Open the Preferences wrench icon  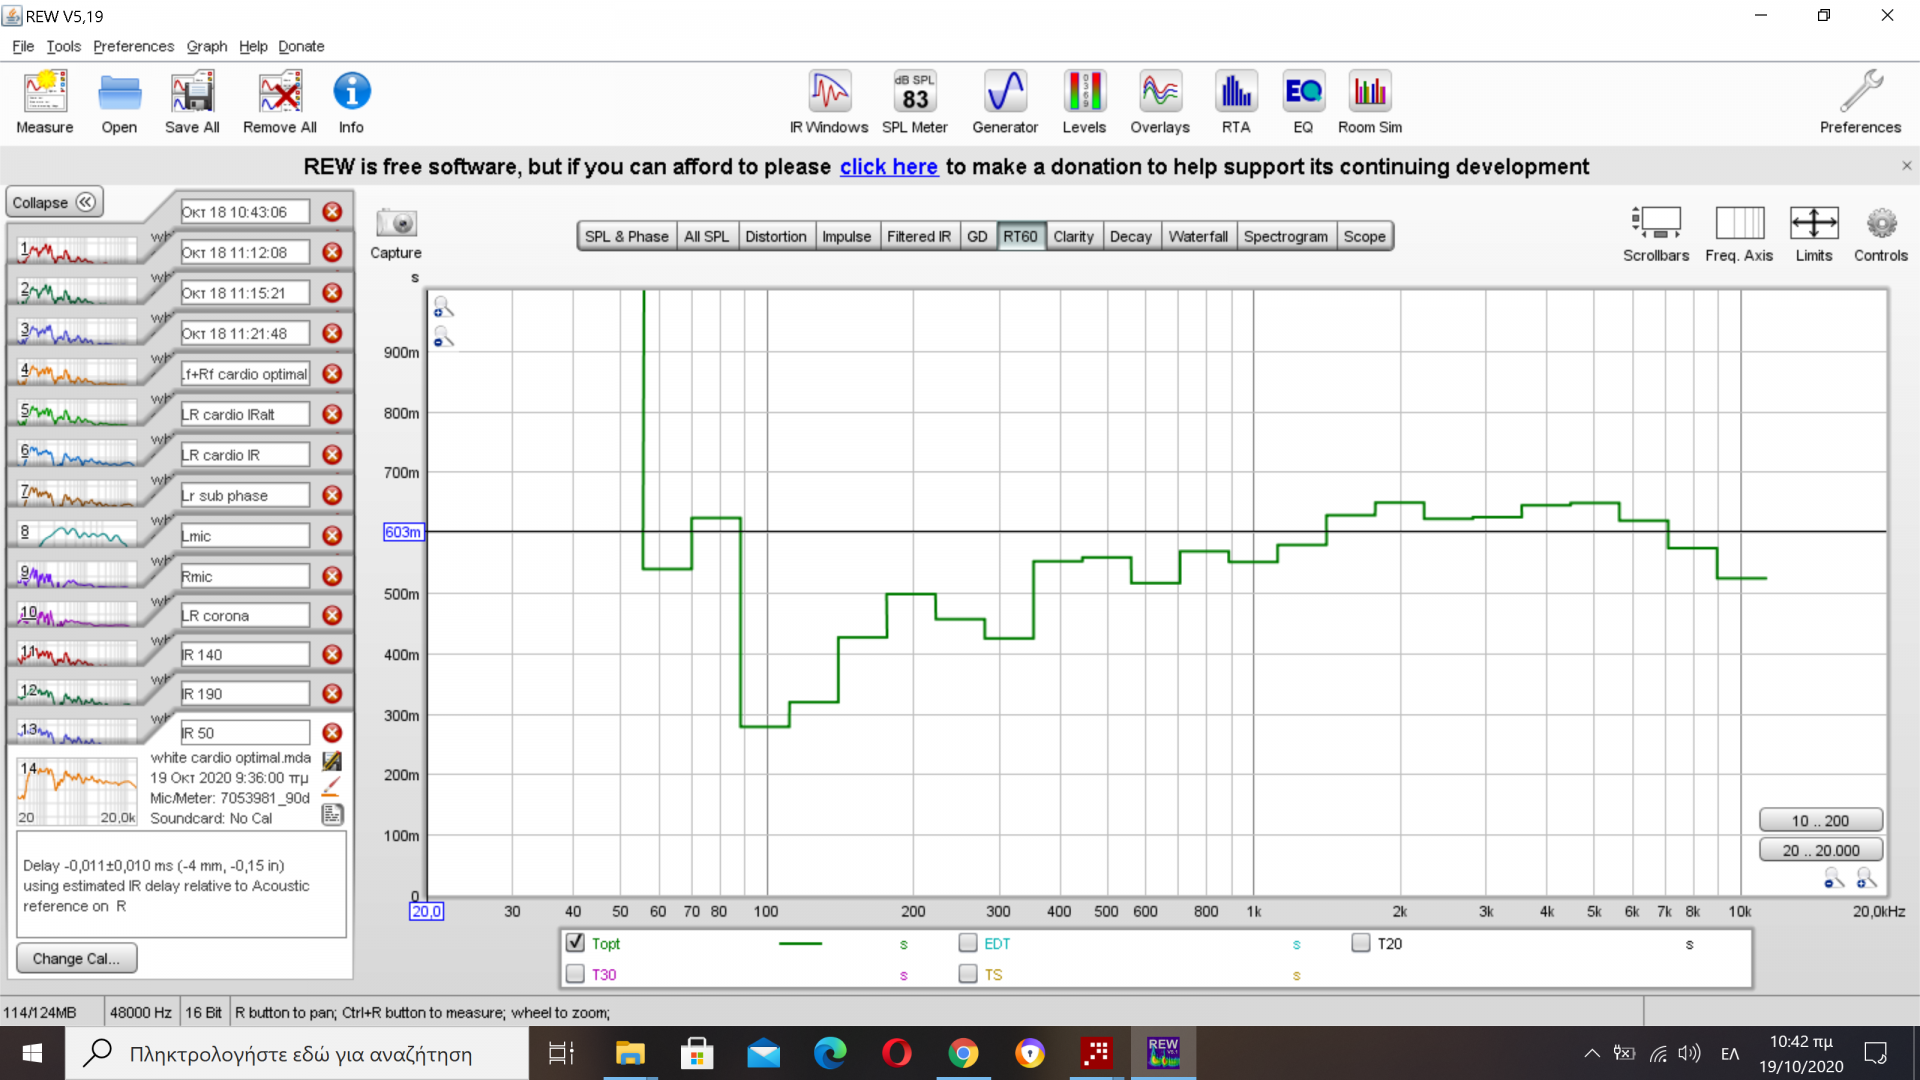[x=1860, y=102]
